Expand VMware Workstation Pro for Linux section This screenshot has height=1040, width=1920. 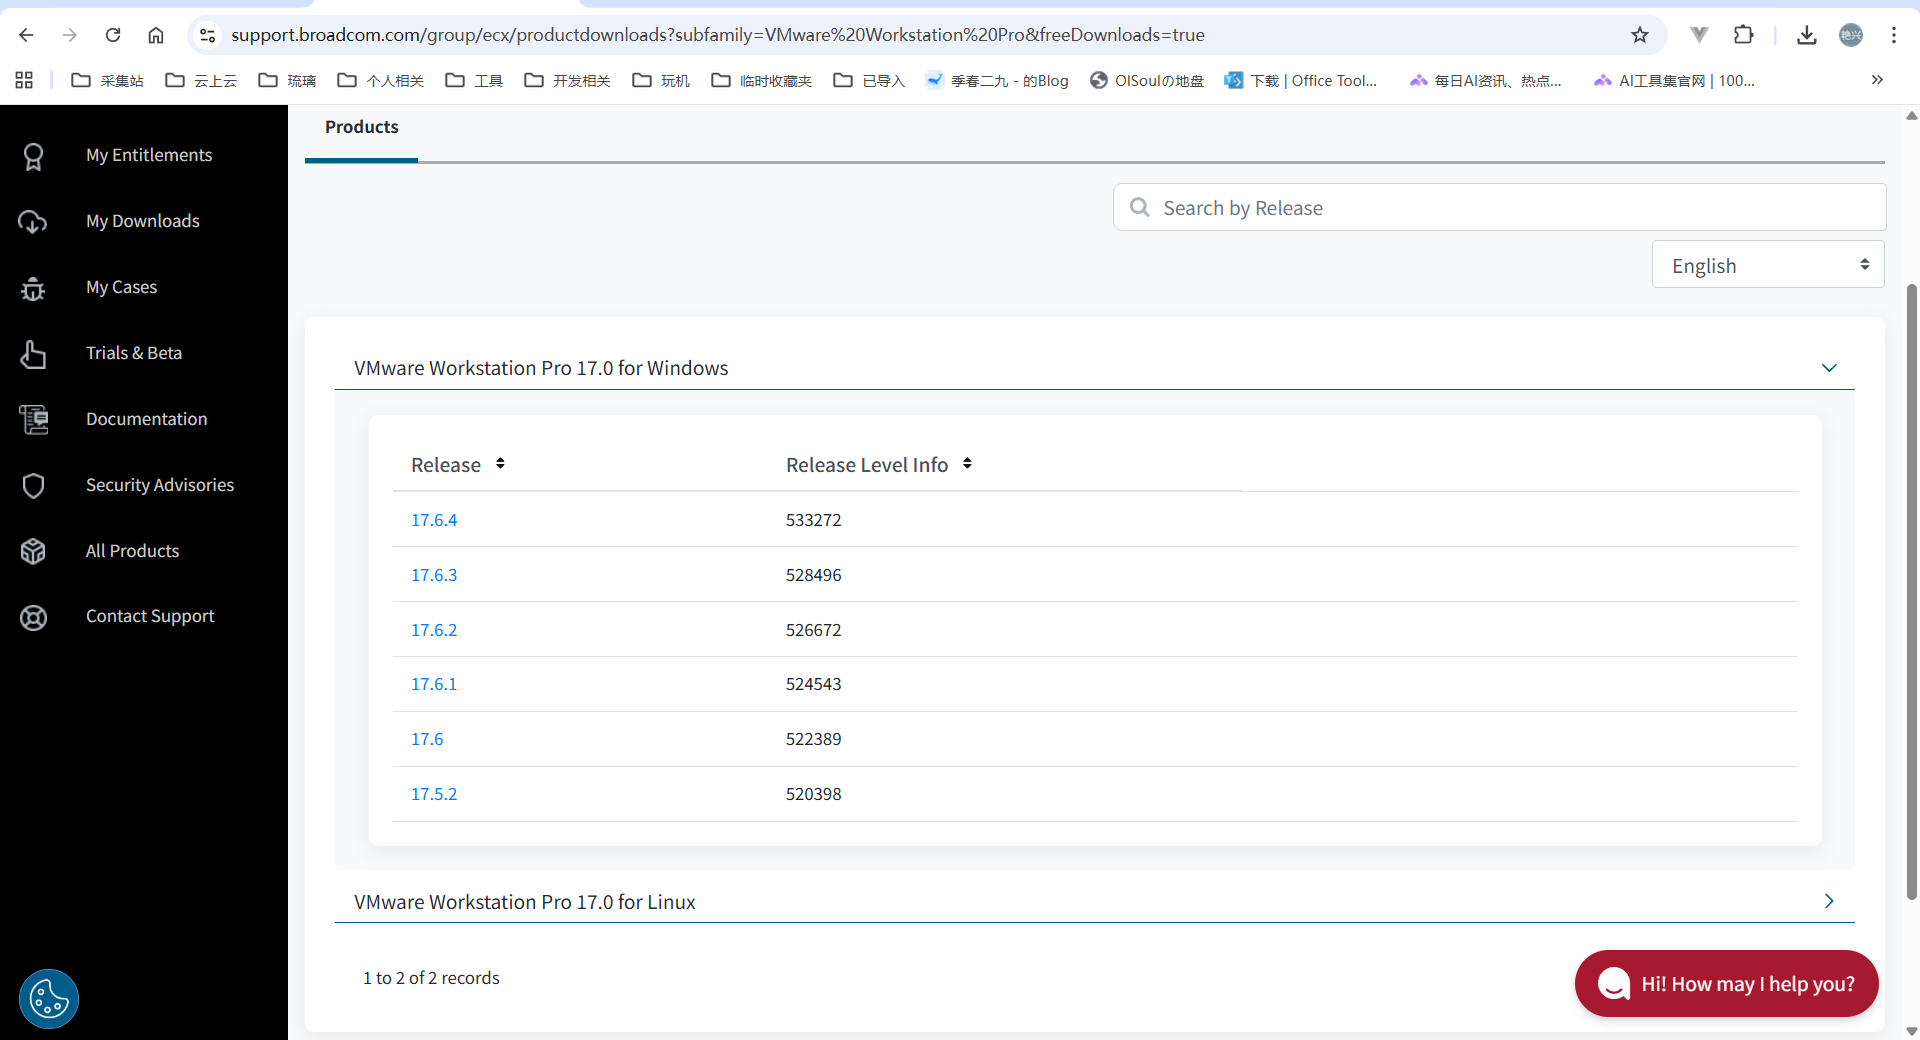click(1829, 902)
